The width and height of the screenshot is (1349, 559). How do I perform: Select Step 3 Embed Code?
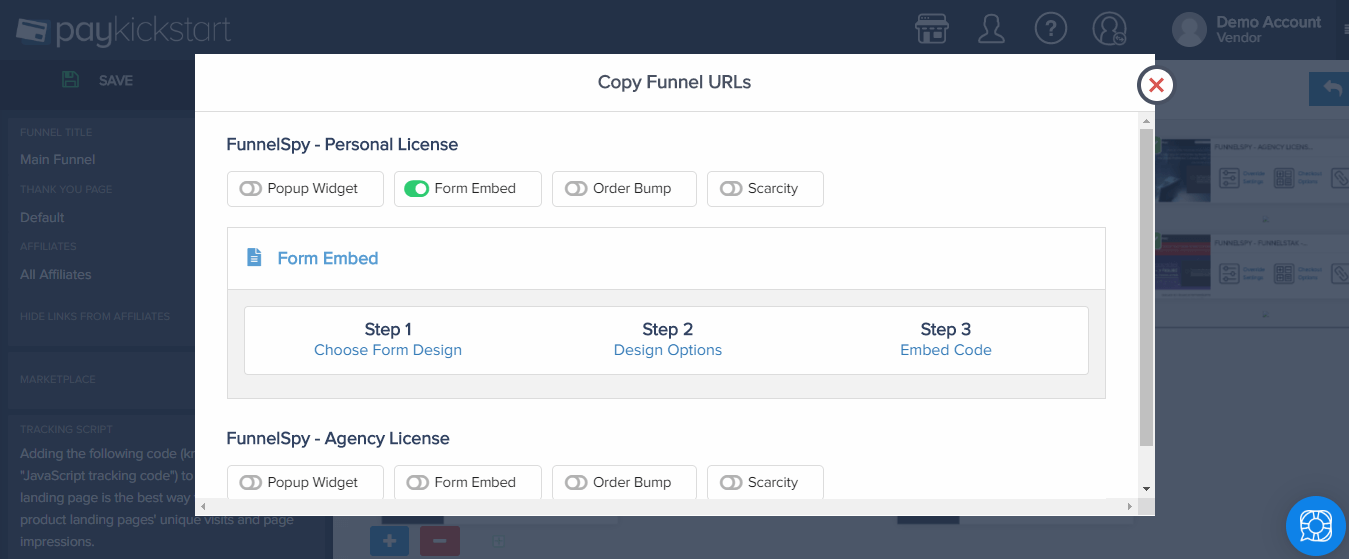[x=946, y=340]
